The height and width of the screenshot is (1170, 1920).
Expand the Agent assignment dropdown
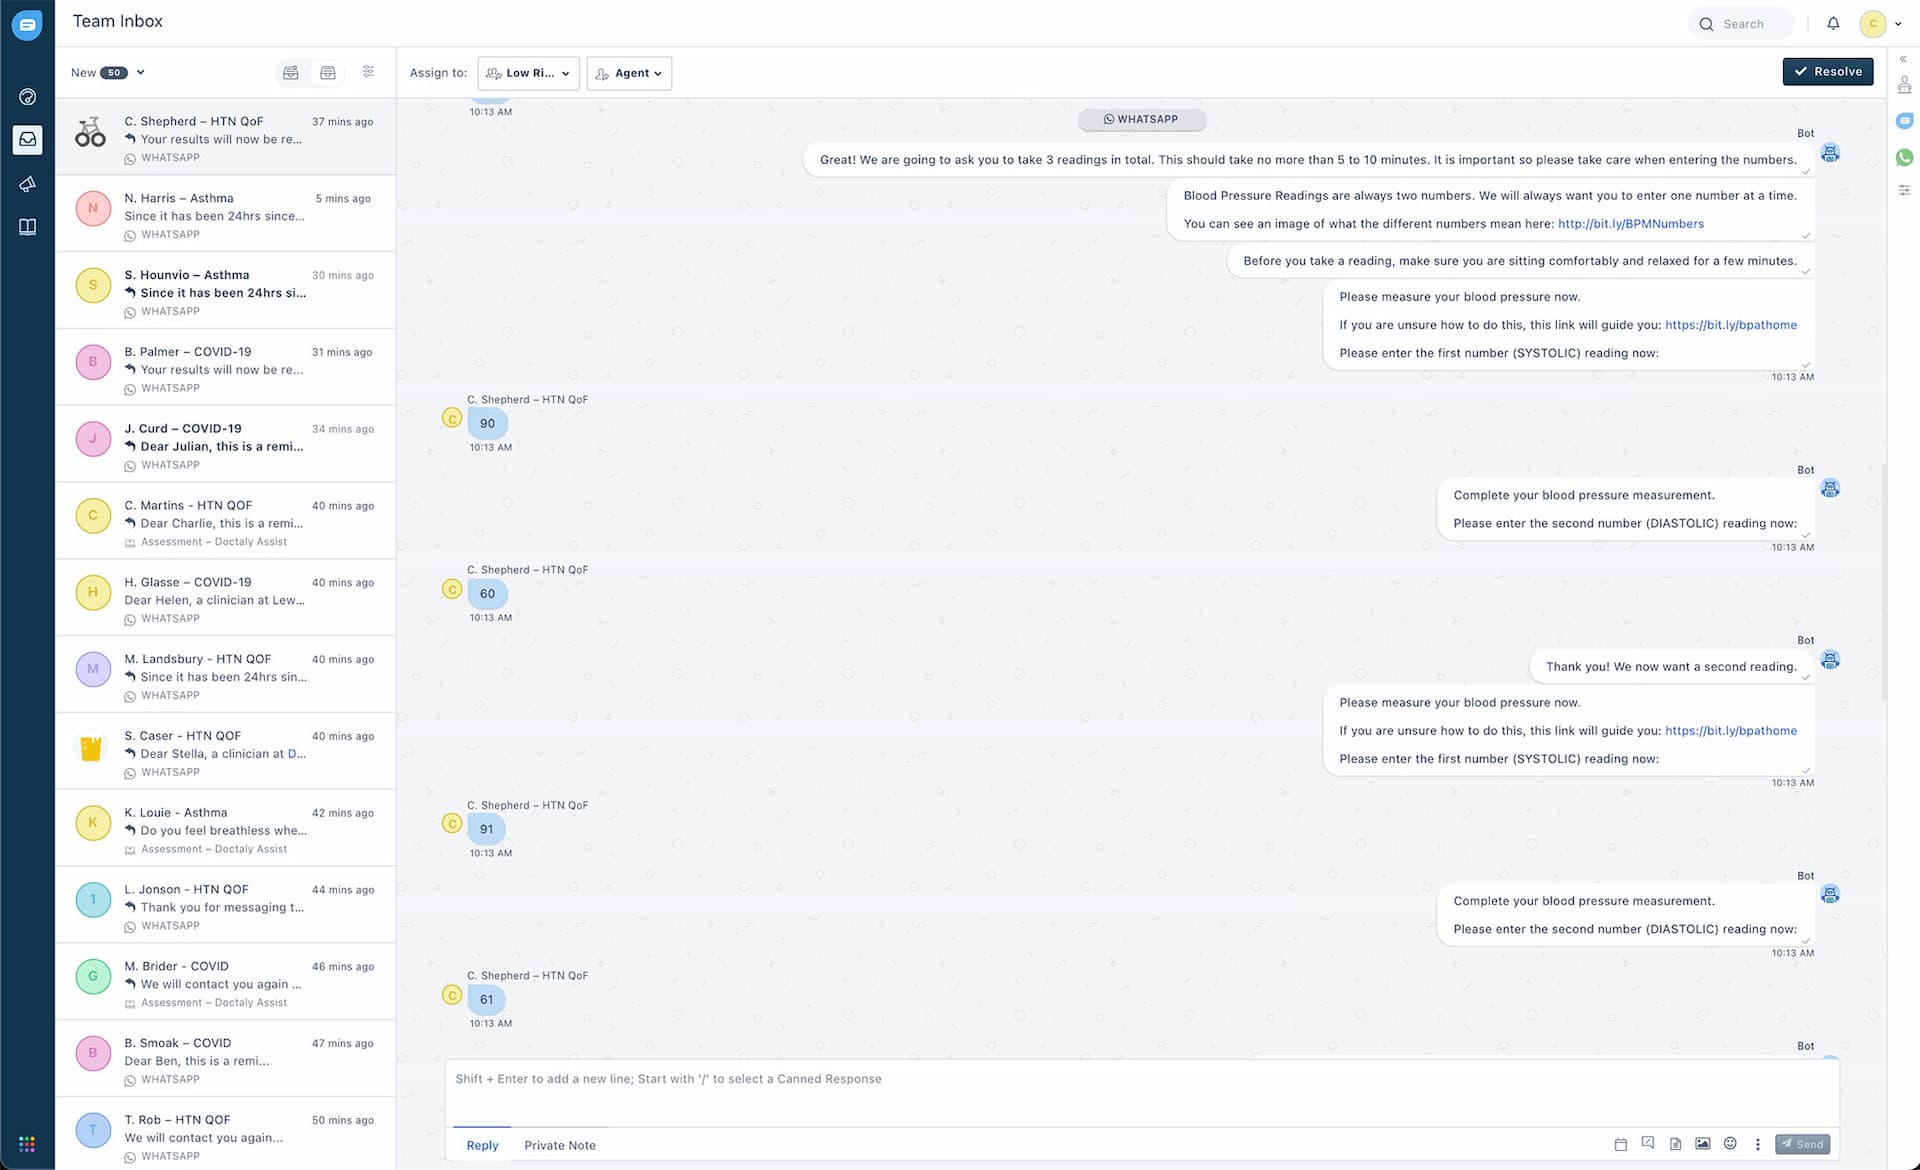[628, 73]
